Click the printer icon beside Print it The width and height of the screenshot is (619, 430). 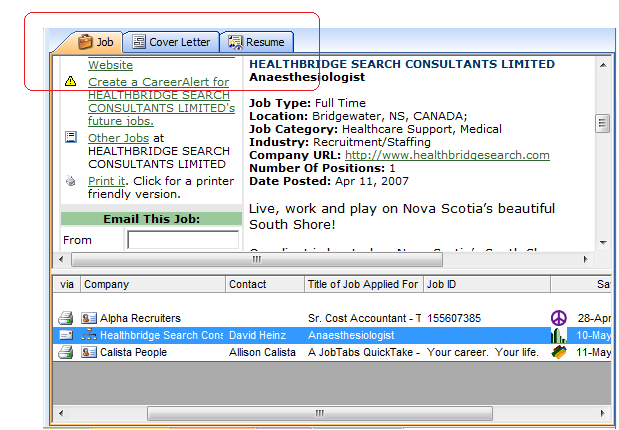tap(71, 181)
